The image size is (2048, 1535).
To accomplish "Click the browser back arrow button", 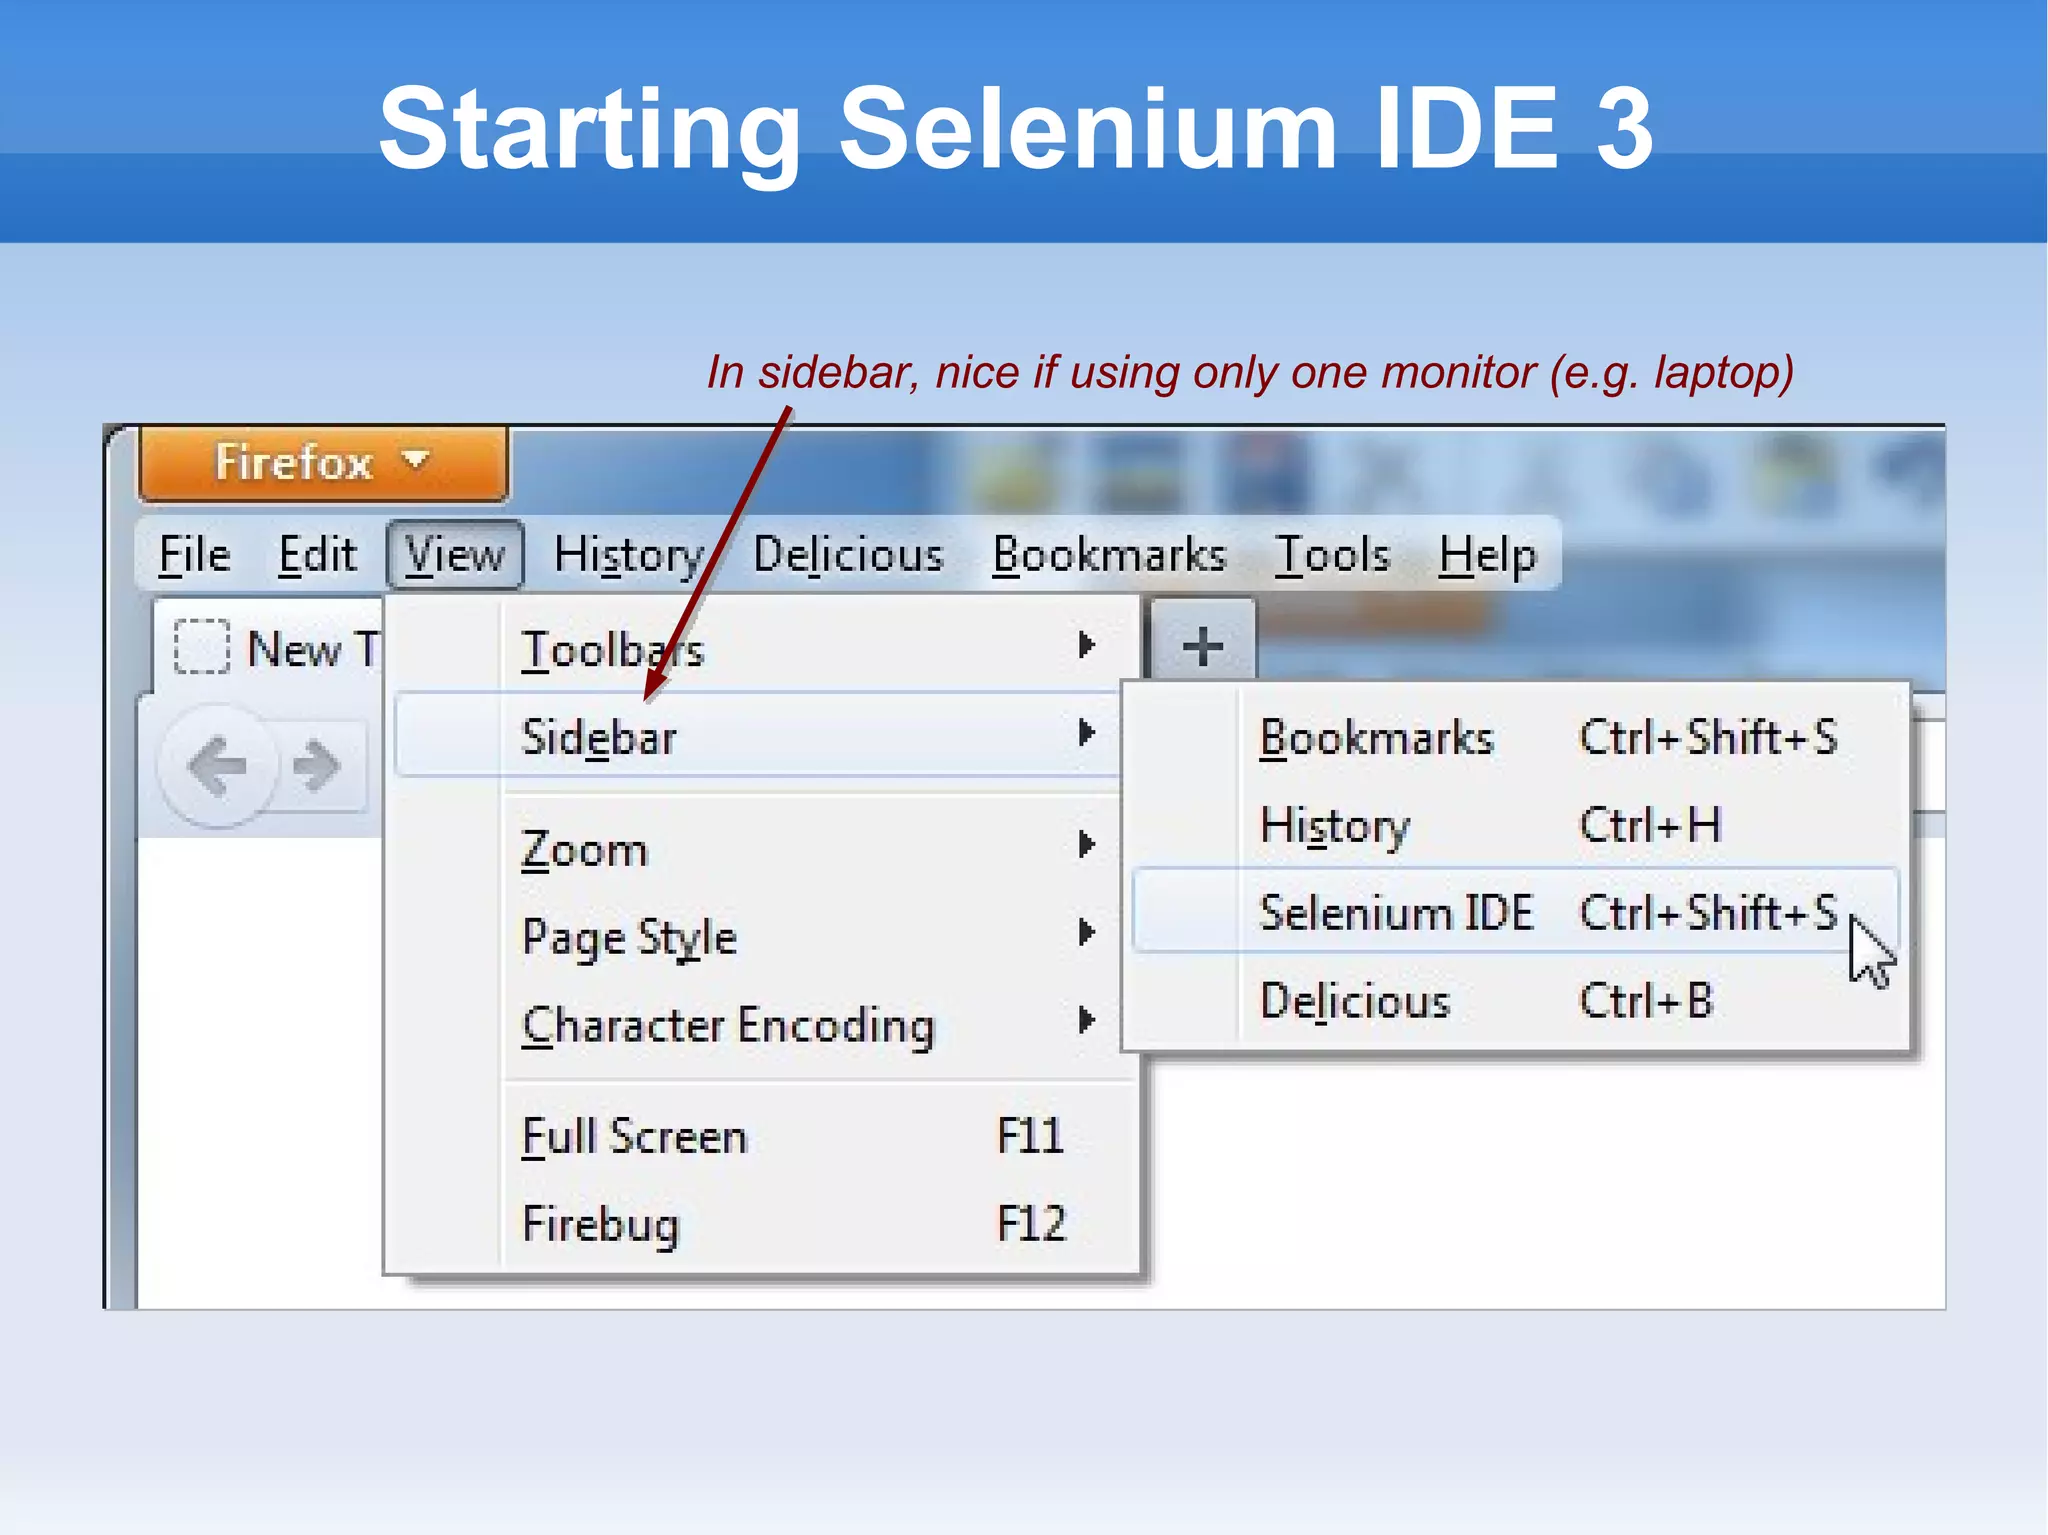I will (217, 767).
